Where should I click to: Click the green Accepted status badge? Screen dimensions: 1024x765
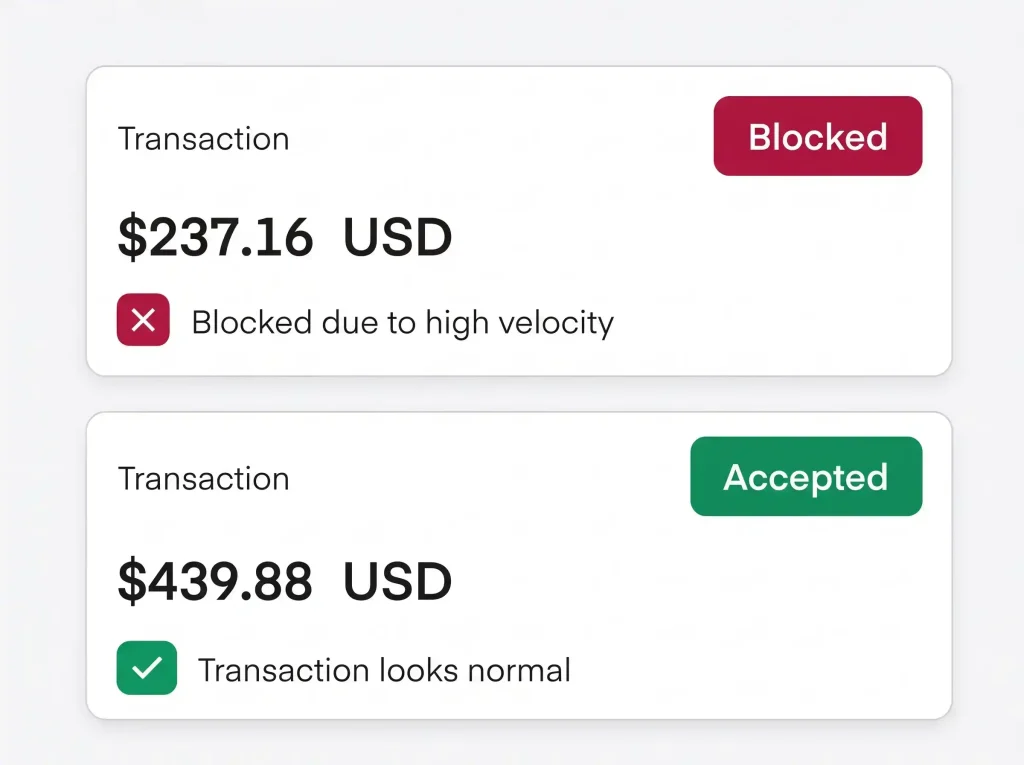(806, 476)
